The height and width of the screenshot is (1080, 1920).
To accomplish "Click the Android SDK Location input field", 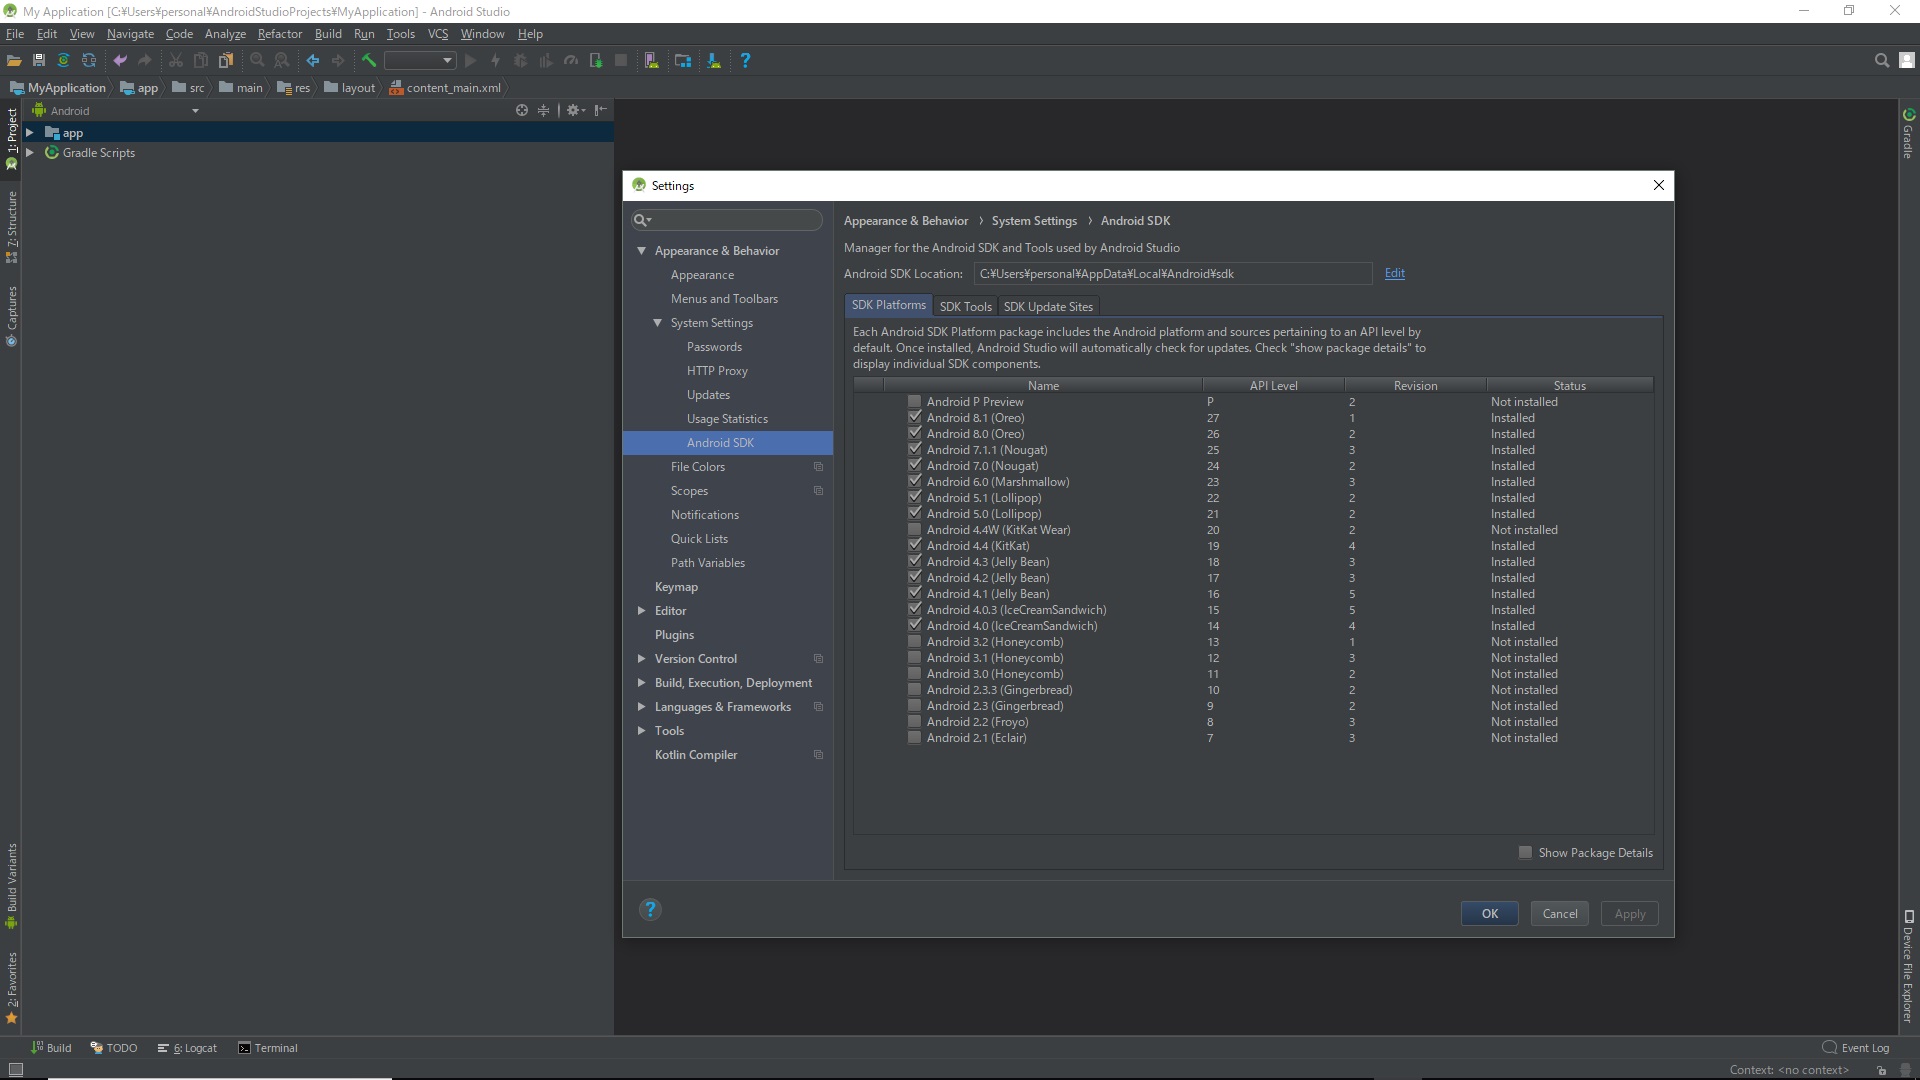I will tap(1171, 273).
